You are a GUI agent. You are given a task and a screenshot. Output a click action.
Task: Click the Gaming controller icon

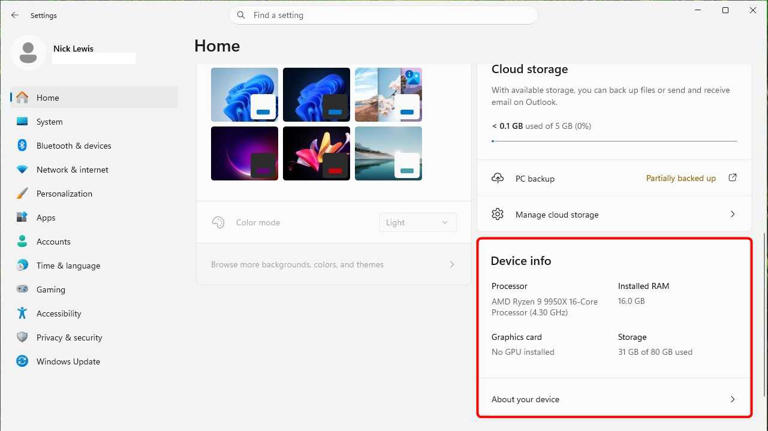(x=22, y=289)
